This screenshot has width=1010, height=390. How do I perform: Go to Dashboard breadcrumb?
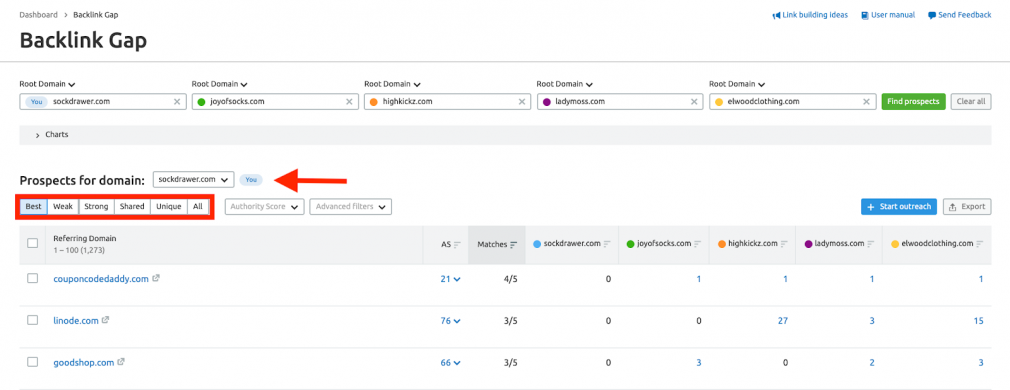(38, 15)
